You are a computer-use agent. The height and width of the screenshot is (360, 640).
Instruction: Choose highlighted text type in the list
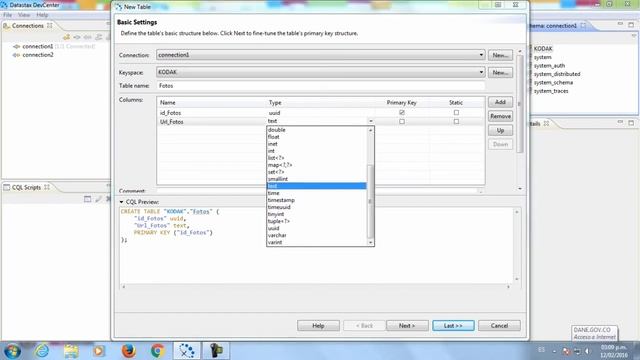click(x=317, y=186)
